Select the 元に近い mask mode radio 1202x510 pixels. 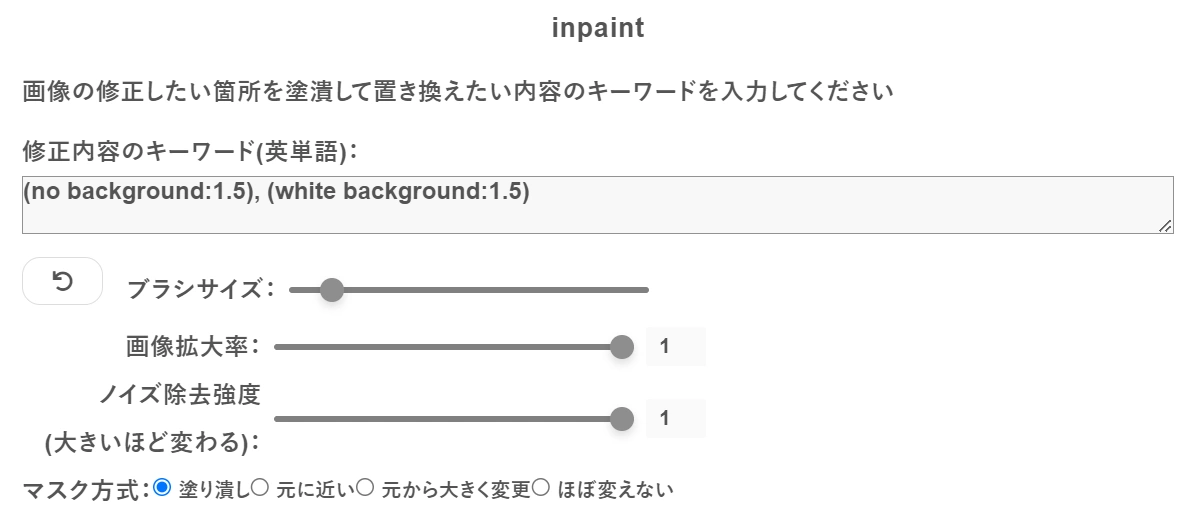(x=260, y=488)
